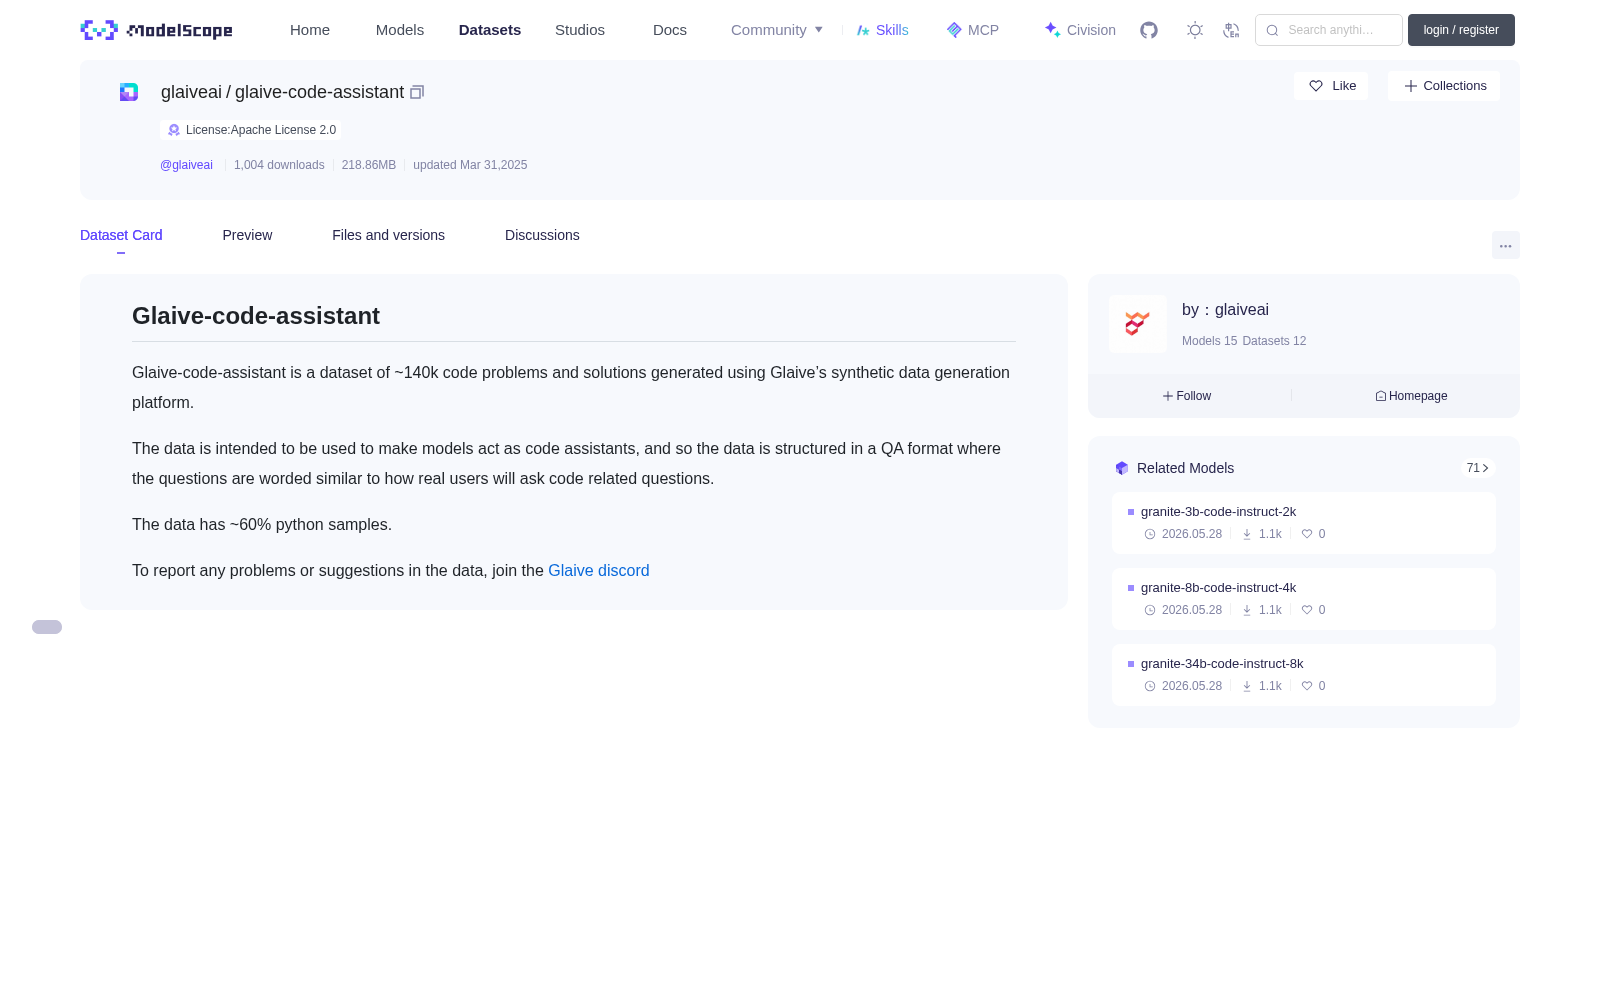Open the Datasets menu item
This screenshot has width=1600, height=1000.
490,30
